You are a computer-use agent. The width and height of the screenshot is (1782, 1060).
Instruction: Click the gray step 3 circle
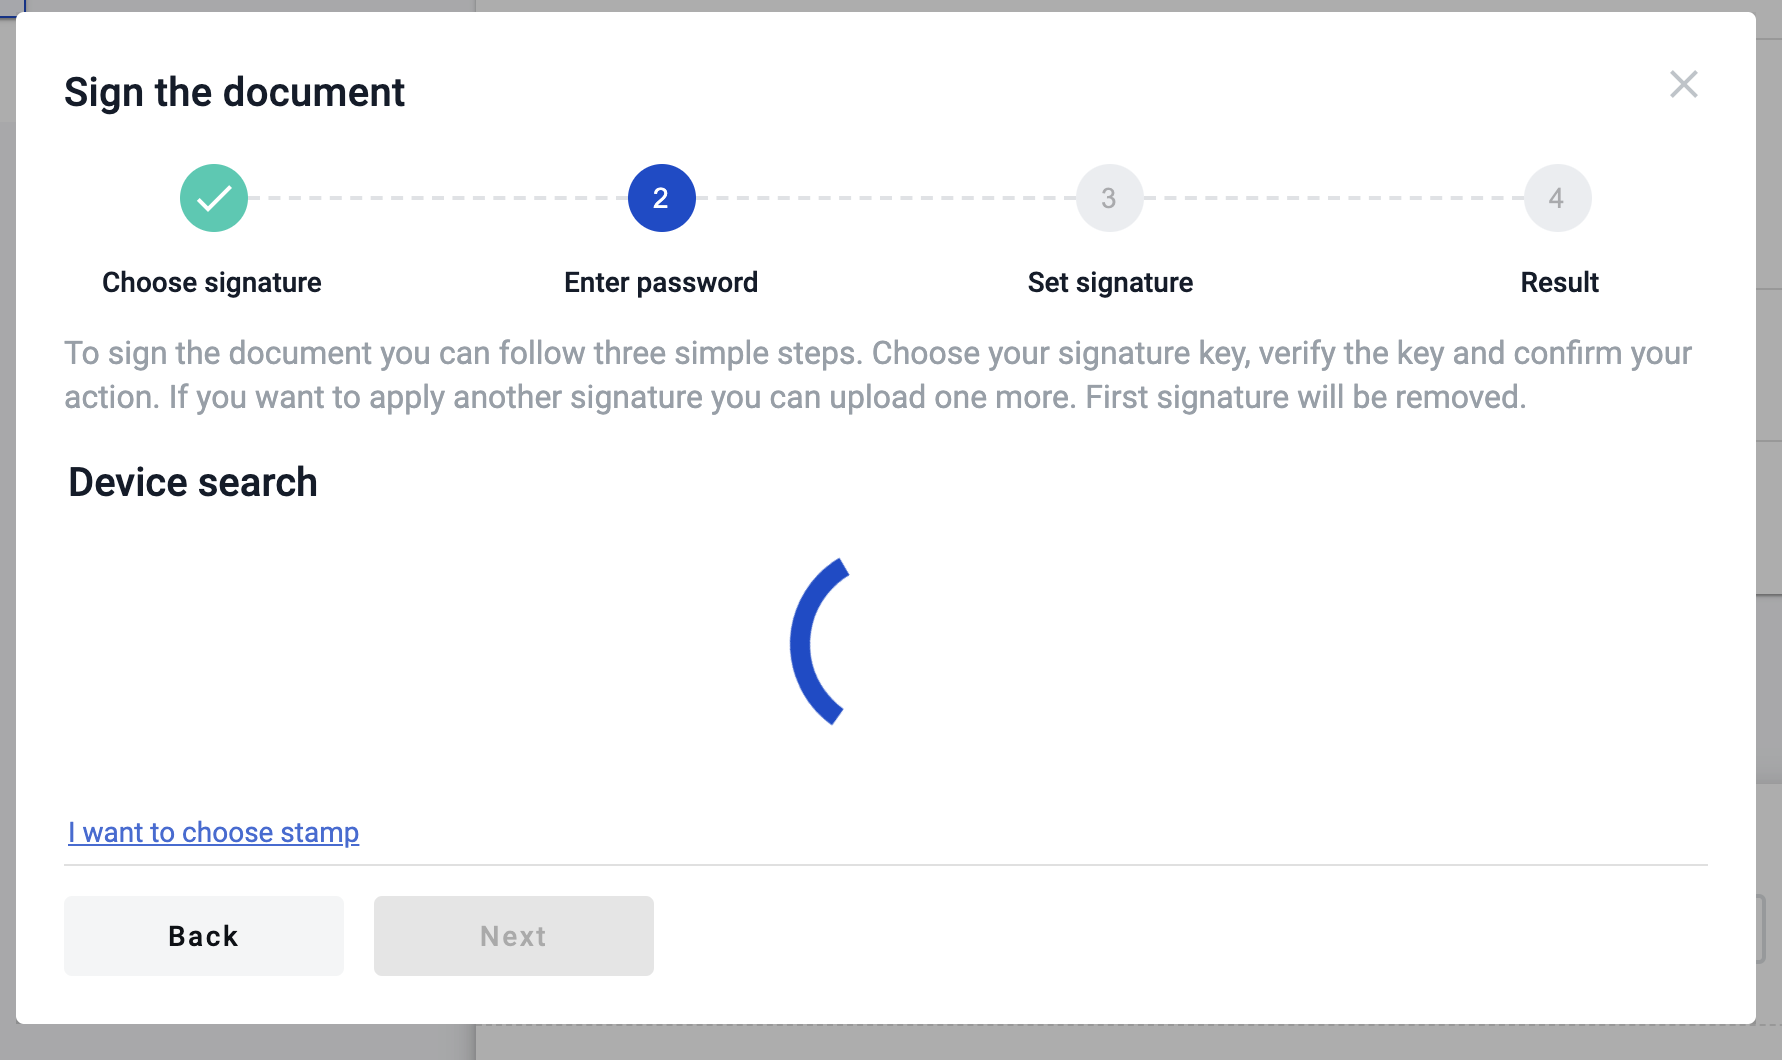click(x=1109, y=198)
